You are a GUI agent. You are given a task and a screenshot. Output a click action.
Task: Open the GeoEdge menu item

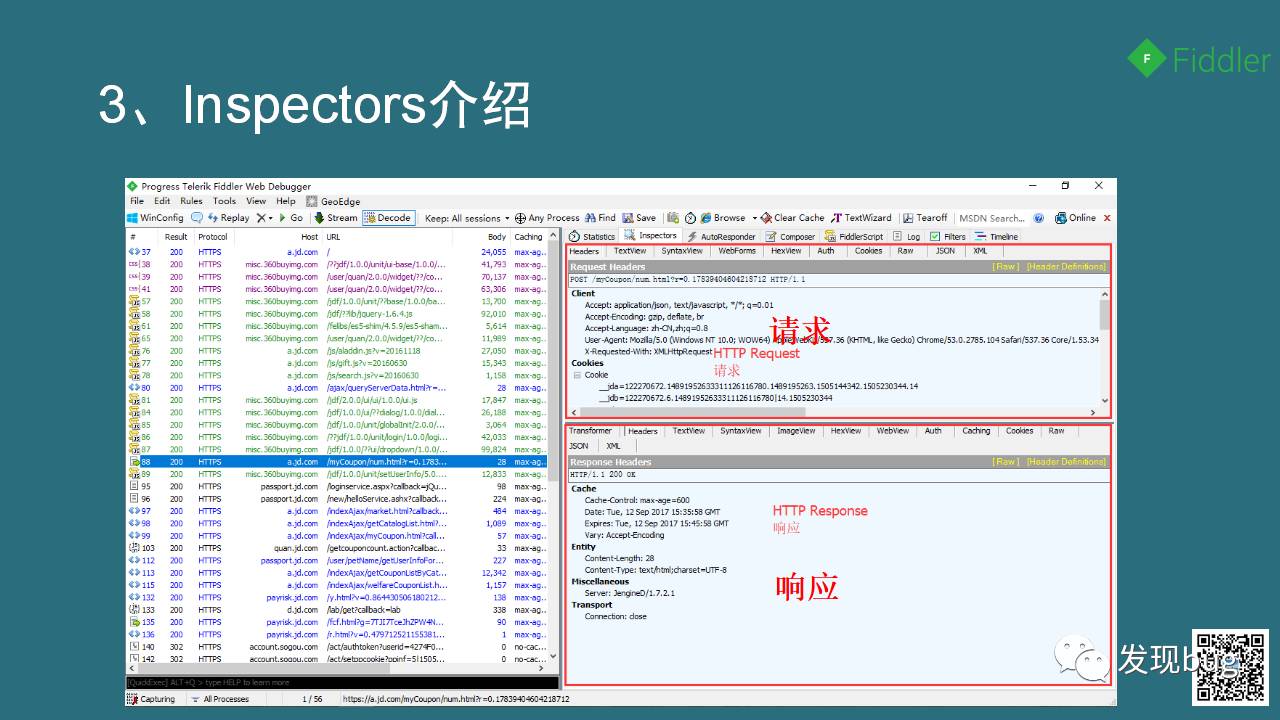(x=333, y=201)
